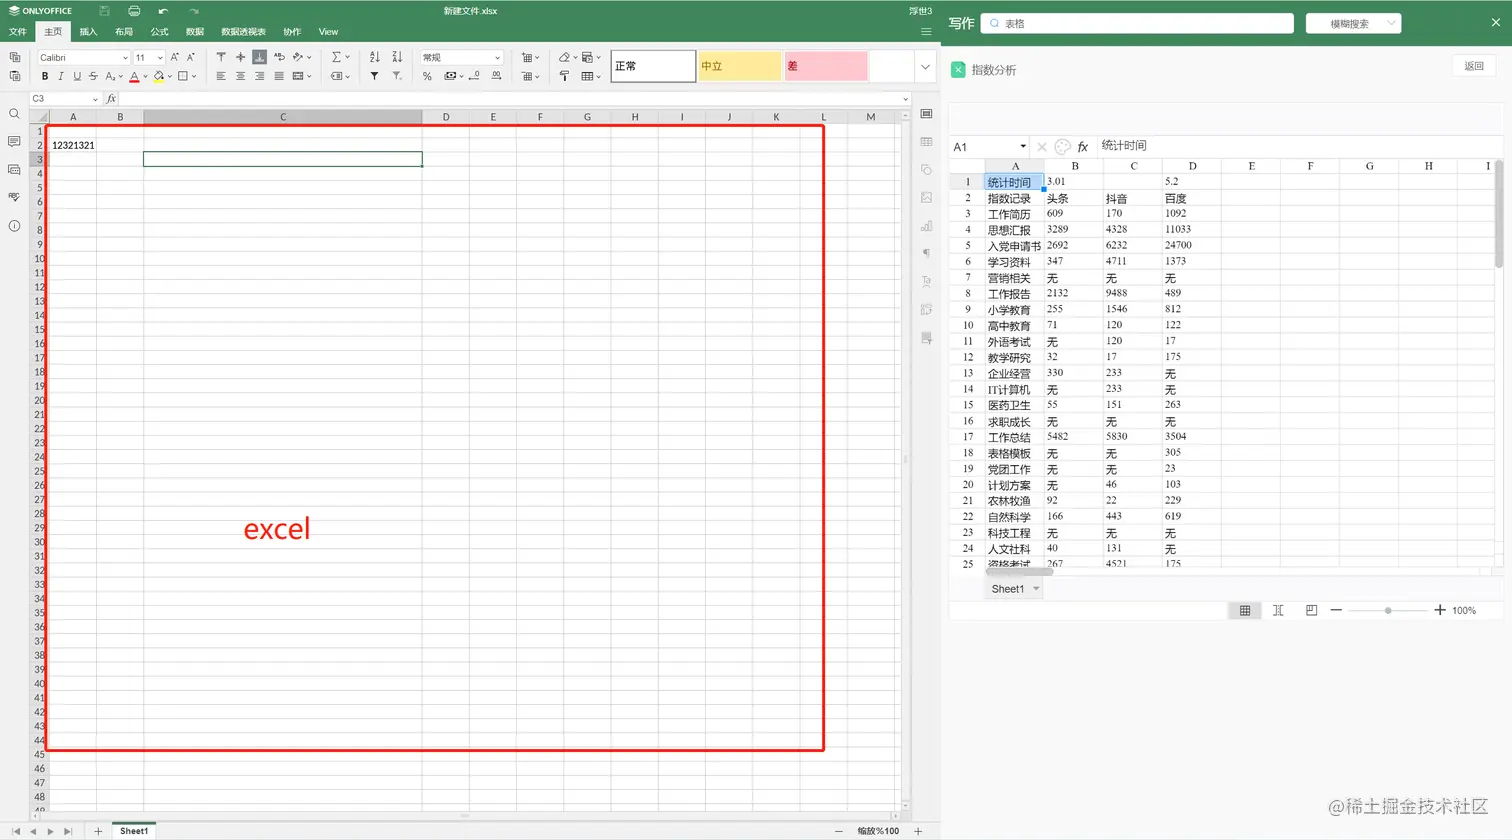Click the Undo arrow icon

[163, 11]
